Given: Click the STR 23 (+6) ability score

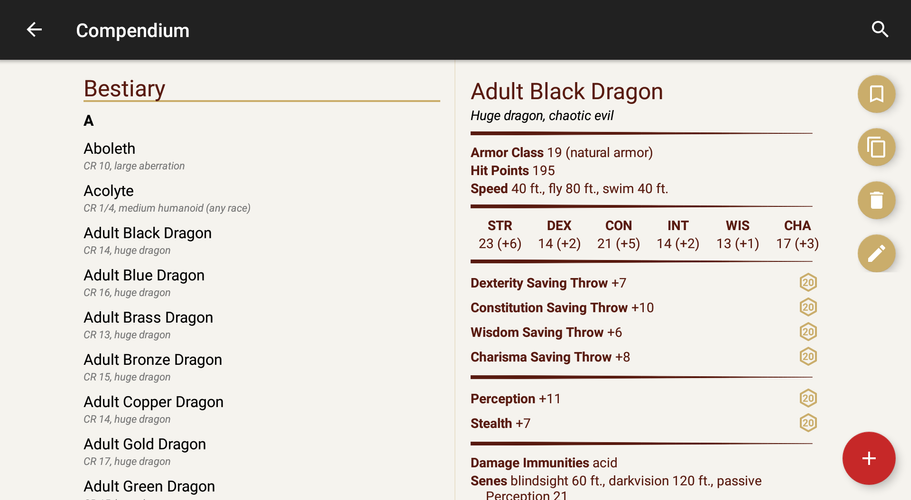Looking at the screenshot, I should point(500,235).
